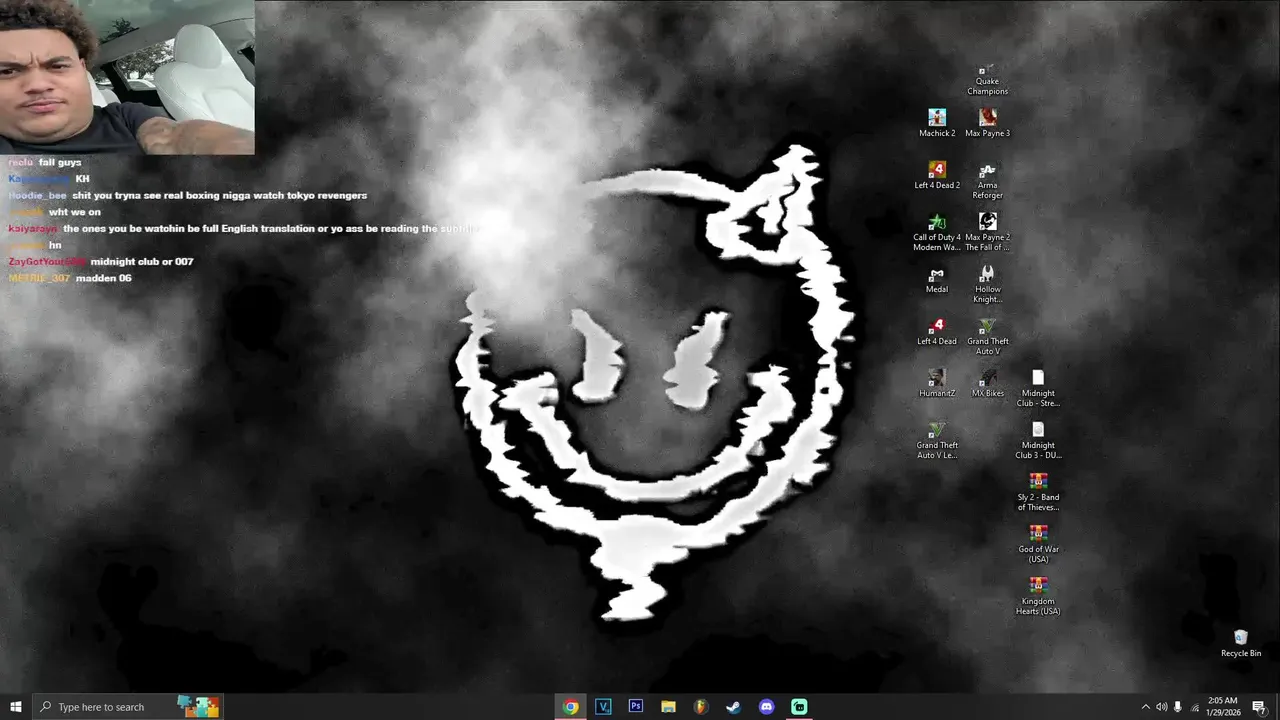Click the microphone tray icon
Viewport: 1280px width, 720px height.
[x=1178, y=707]
